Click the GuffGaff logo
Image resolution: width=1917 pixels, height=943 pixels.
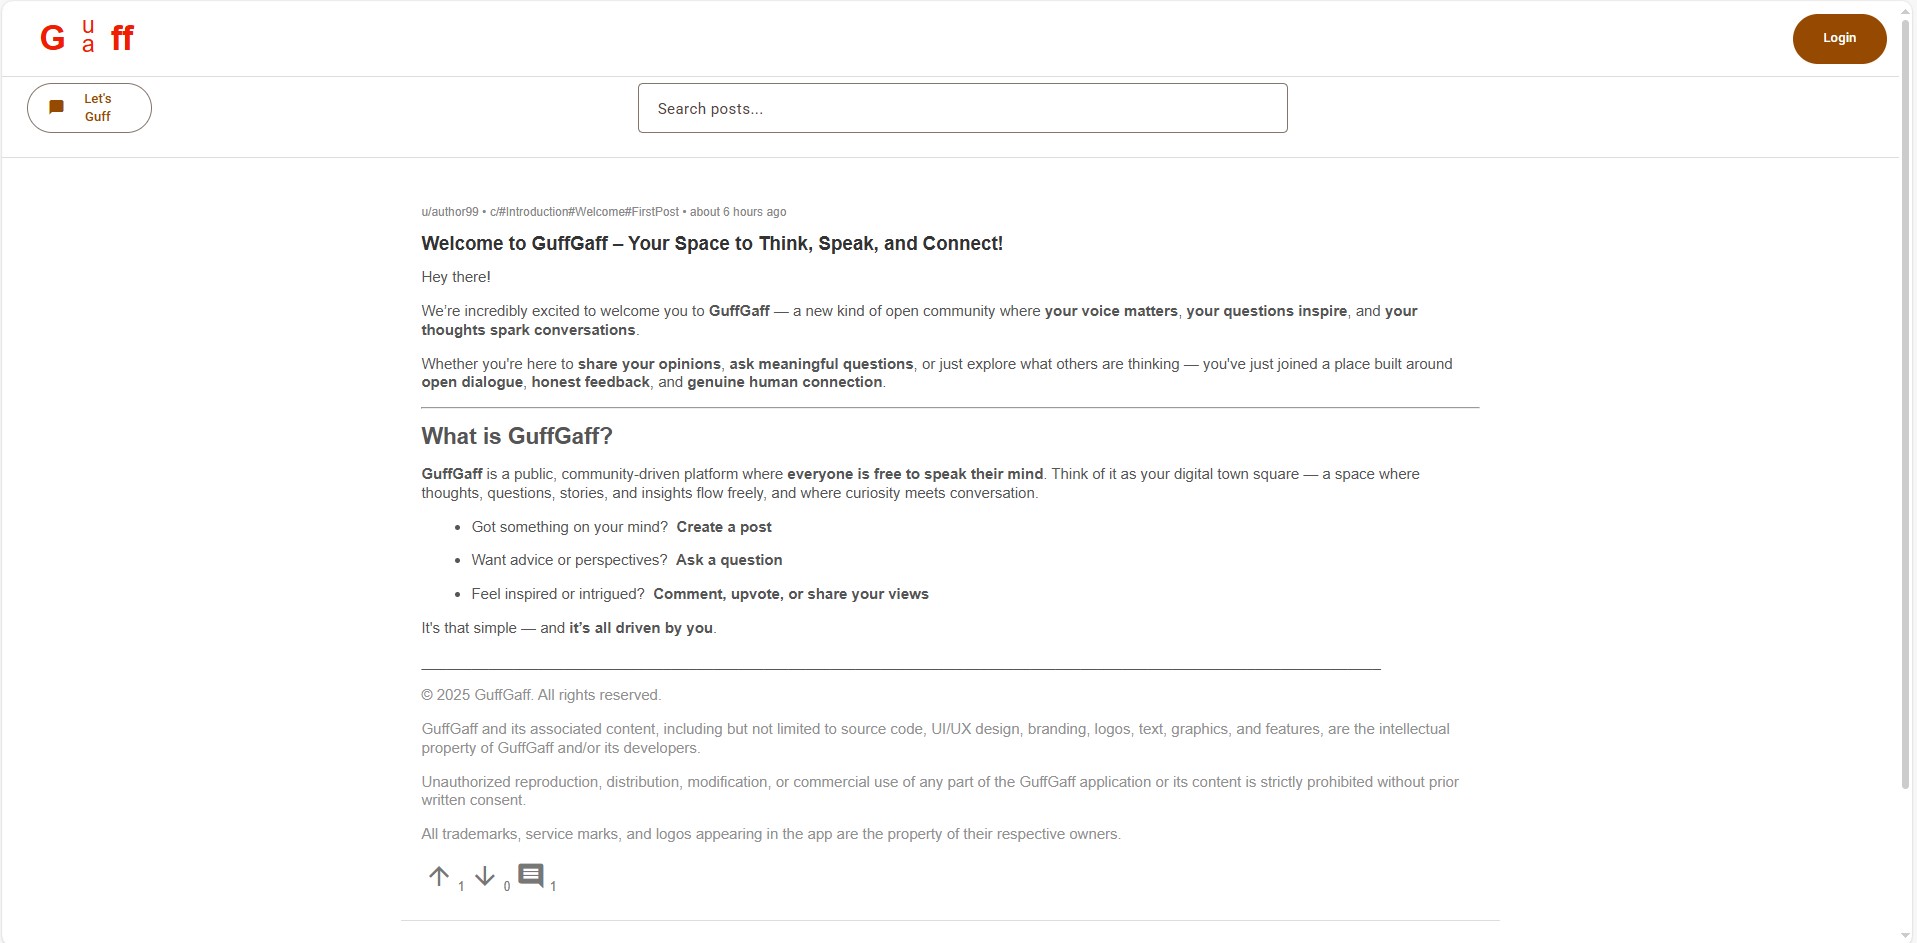pyautogui.click(x=86, y=37)
